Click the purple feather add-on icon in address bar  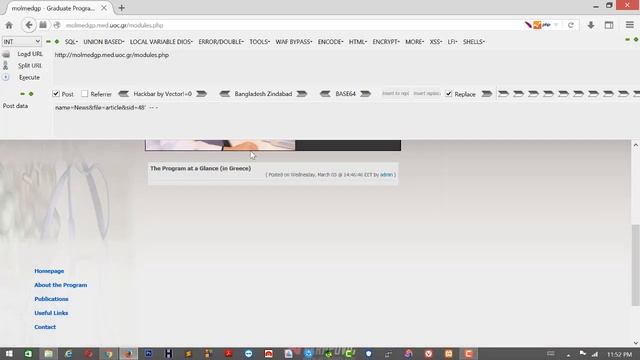click(x=528, y=25)
